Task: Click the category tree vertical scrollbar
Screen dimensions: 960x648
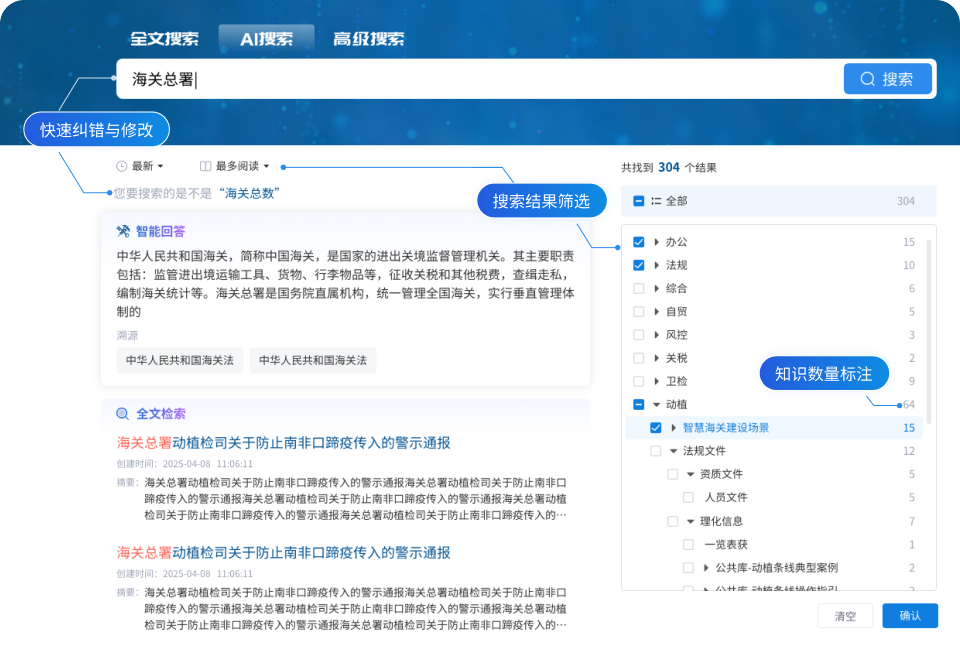Action: tap(929, 331)
